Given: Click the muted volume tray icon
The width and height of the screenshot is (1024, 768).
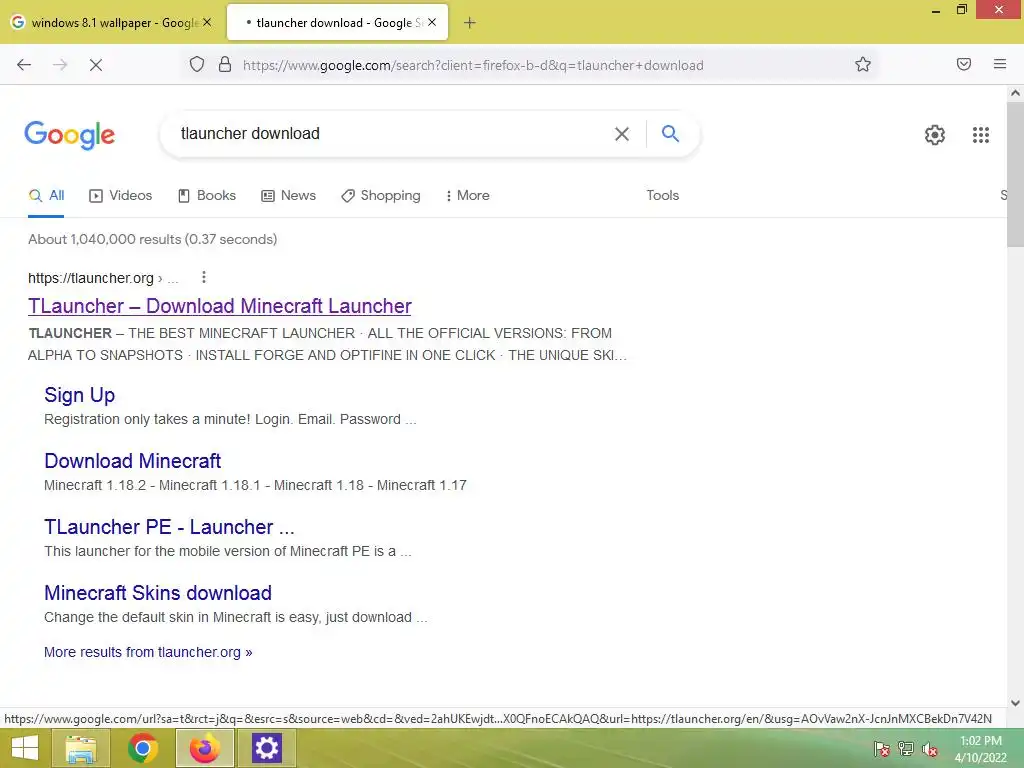Looking at the screenshot, I should click(x=929, y=749).
